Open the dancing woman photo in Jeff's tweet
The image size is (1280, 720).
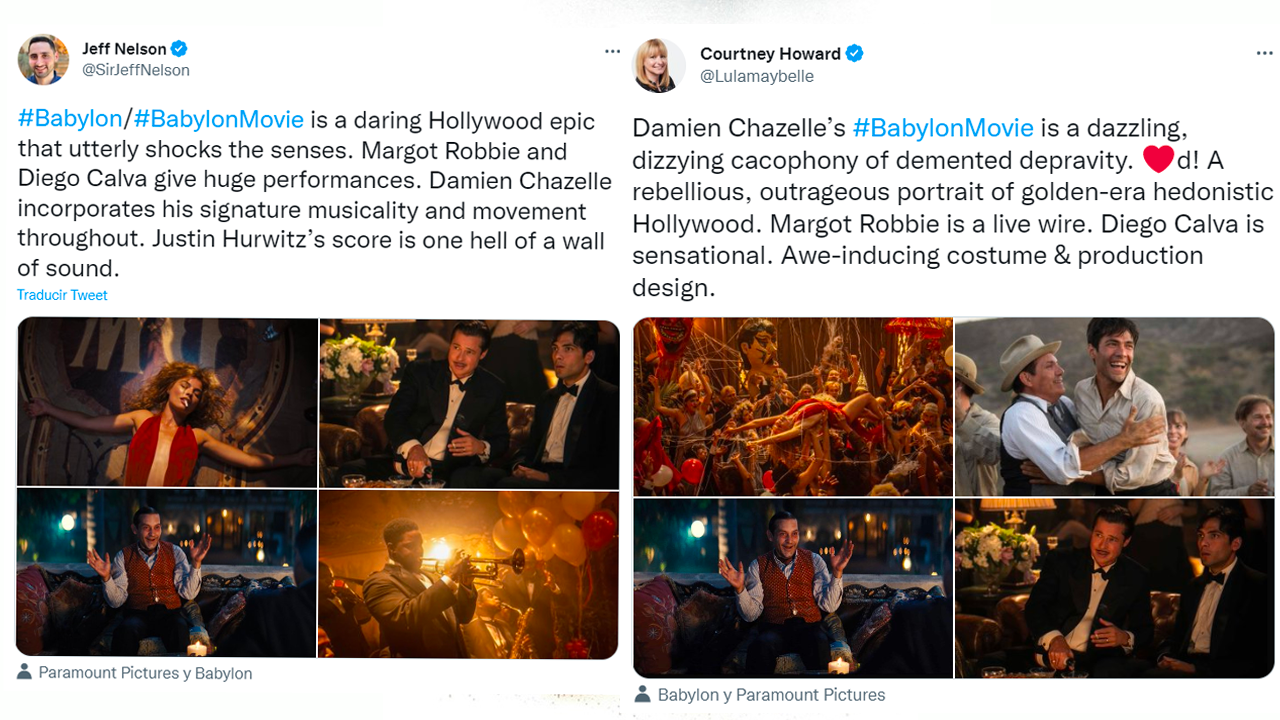click(167, 402)
